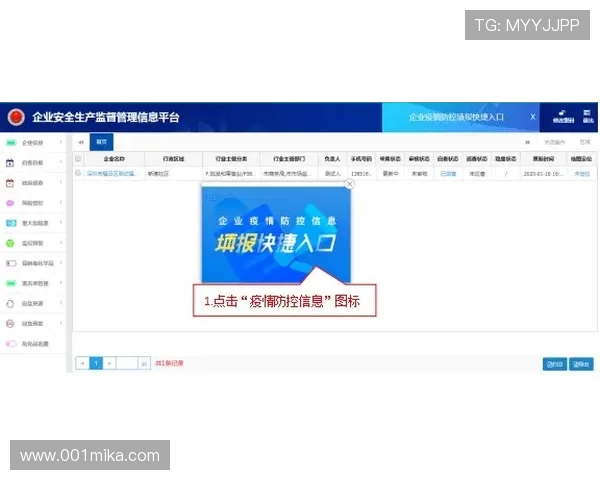Click the 2020-01-16 update time cell
Image resolution: width=600 pixels, height=480 pixels.
(543, 174)
